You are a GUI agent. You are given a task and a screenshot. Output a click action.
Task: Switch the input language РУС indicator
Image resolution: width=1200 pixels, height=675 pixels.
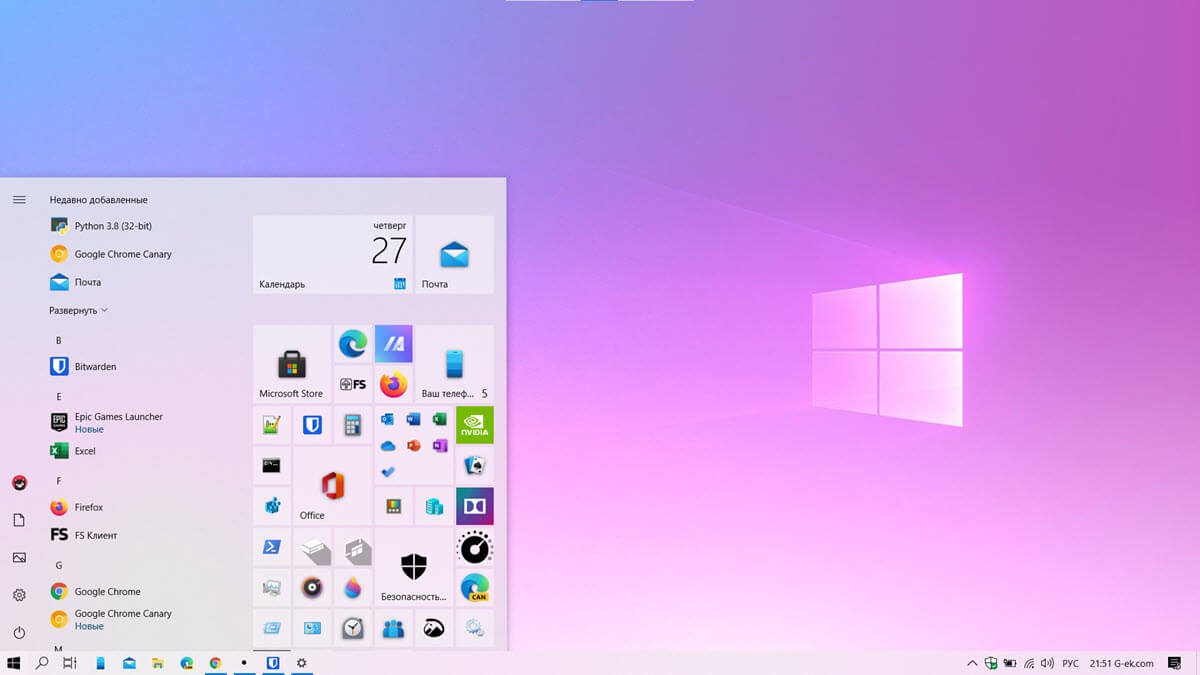click(x=1070, y=663)
